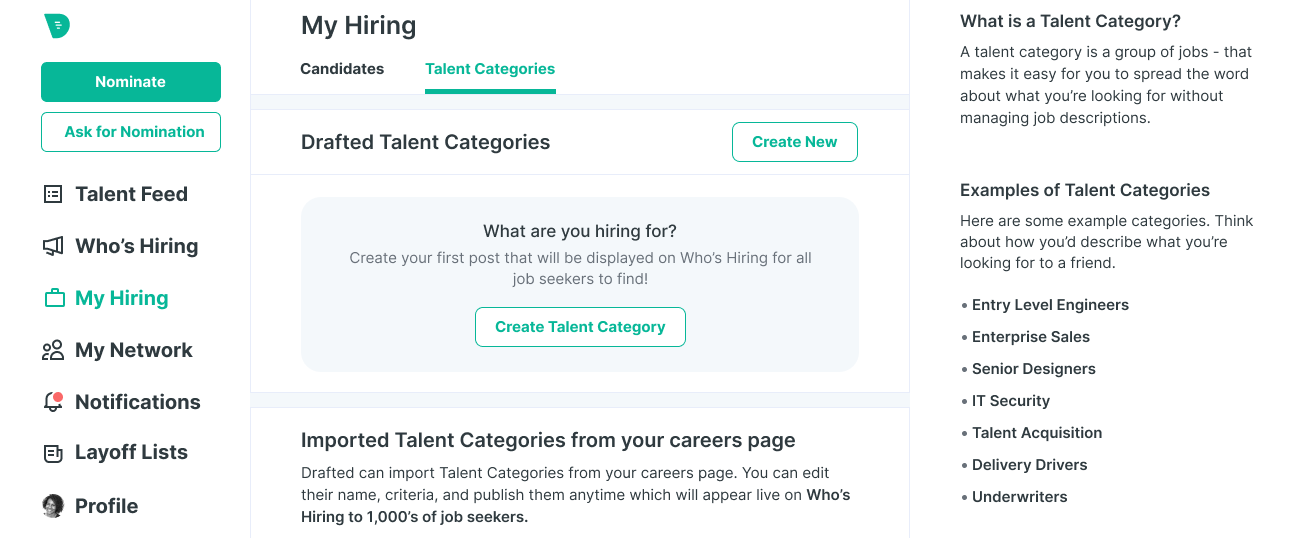Switch to the Candidates tab
The width and height of the screenshot is (1293, 538).
pos(342,69)
